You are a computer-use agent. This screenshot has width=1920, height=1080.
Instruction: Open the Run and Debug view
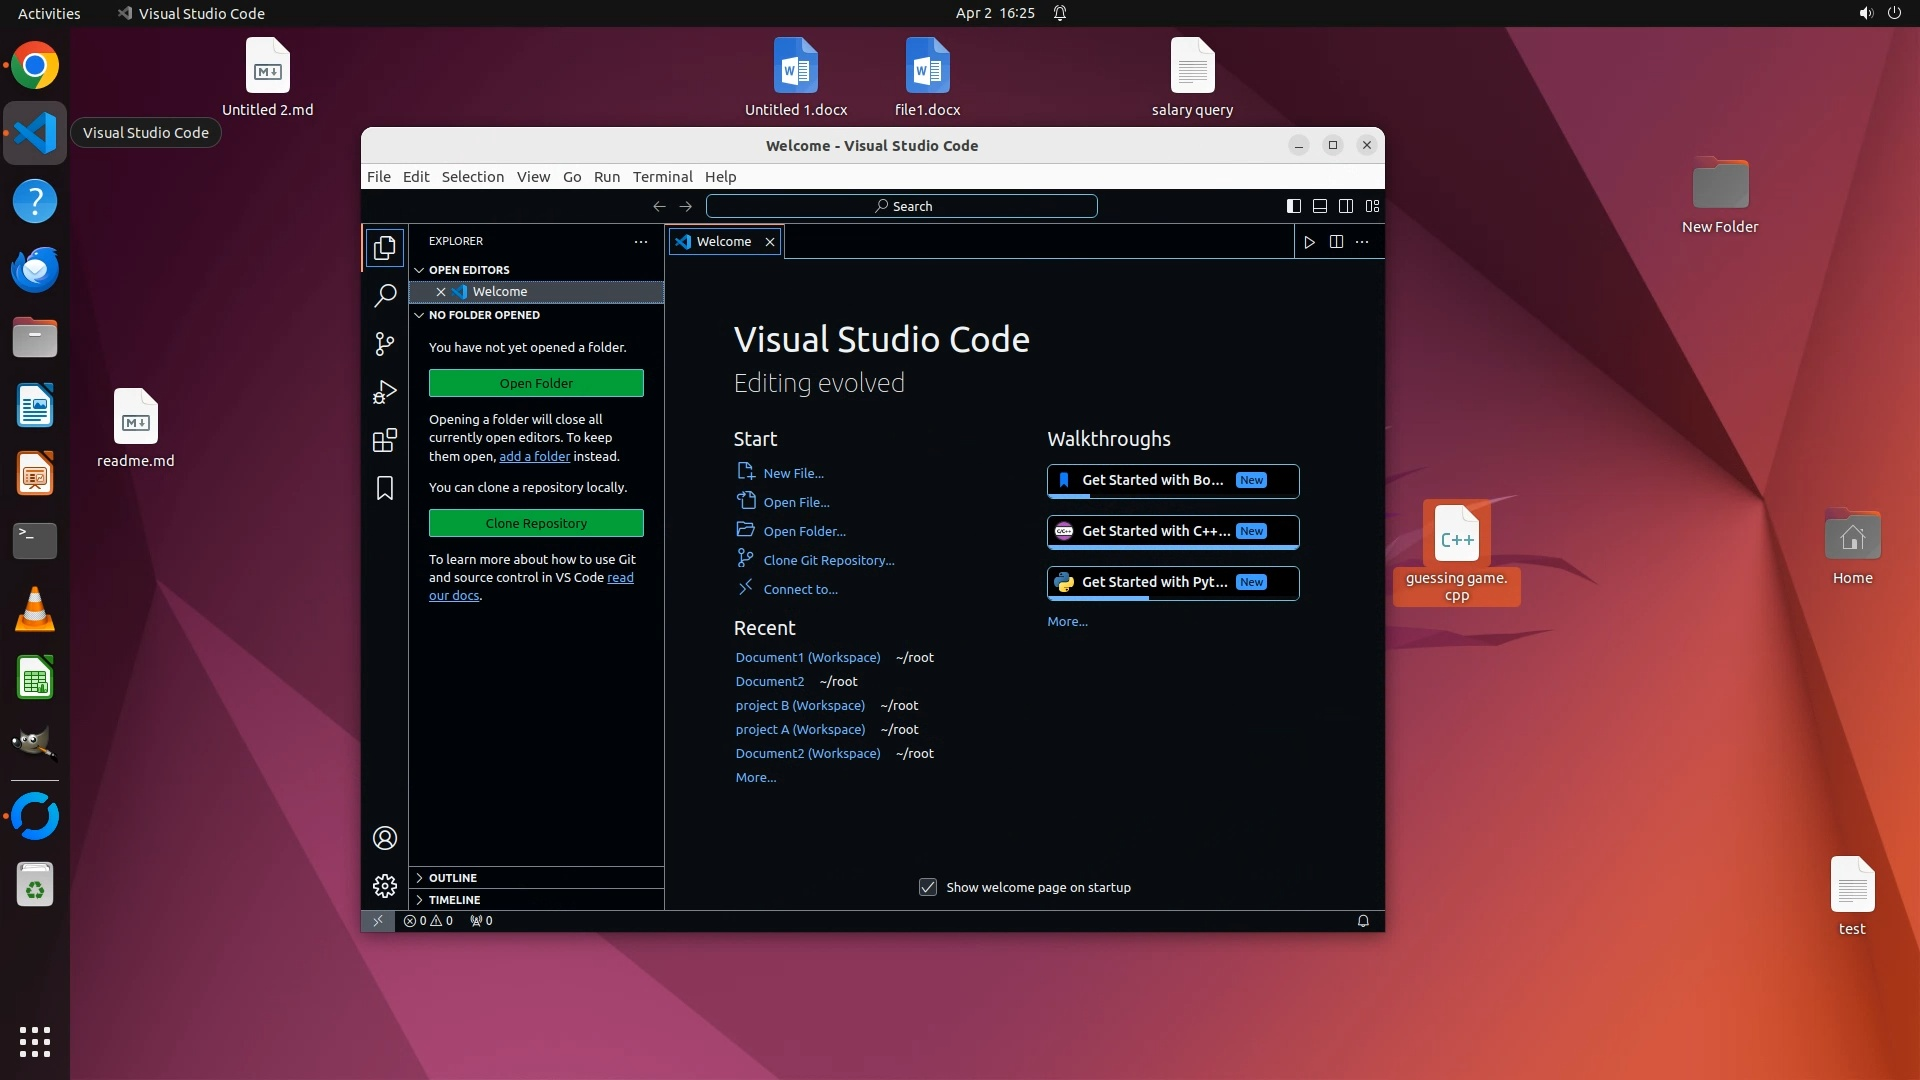tap(385, 392)
